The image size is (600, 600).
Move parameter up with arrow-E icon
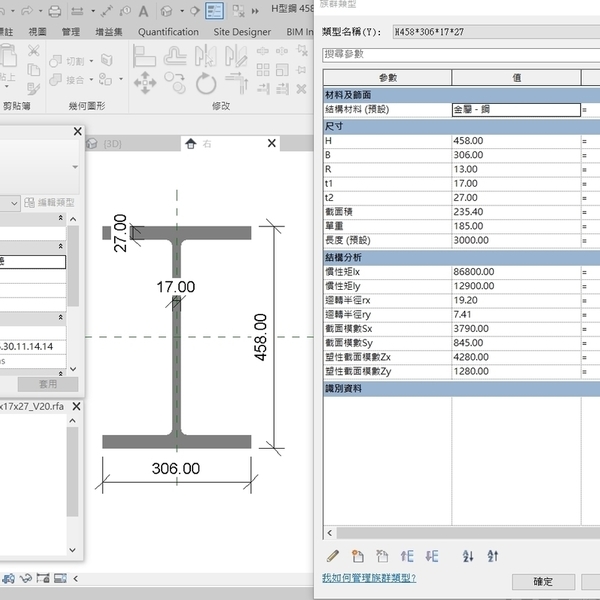click(x=407, y=556)
